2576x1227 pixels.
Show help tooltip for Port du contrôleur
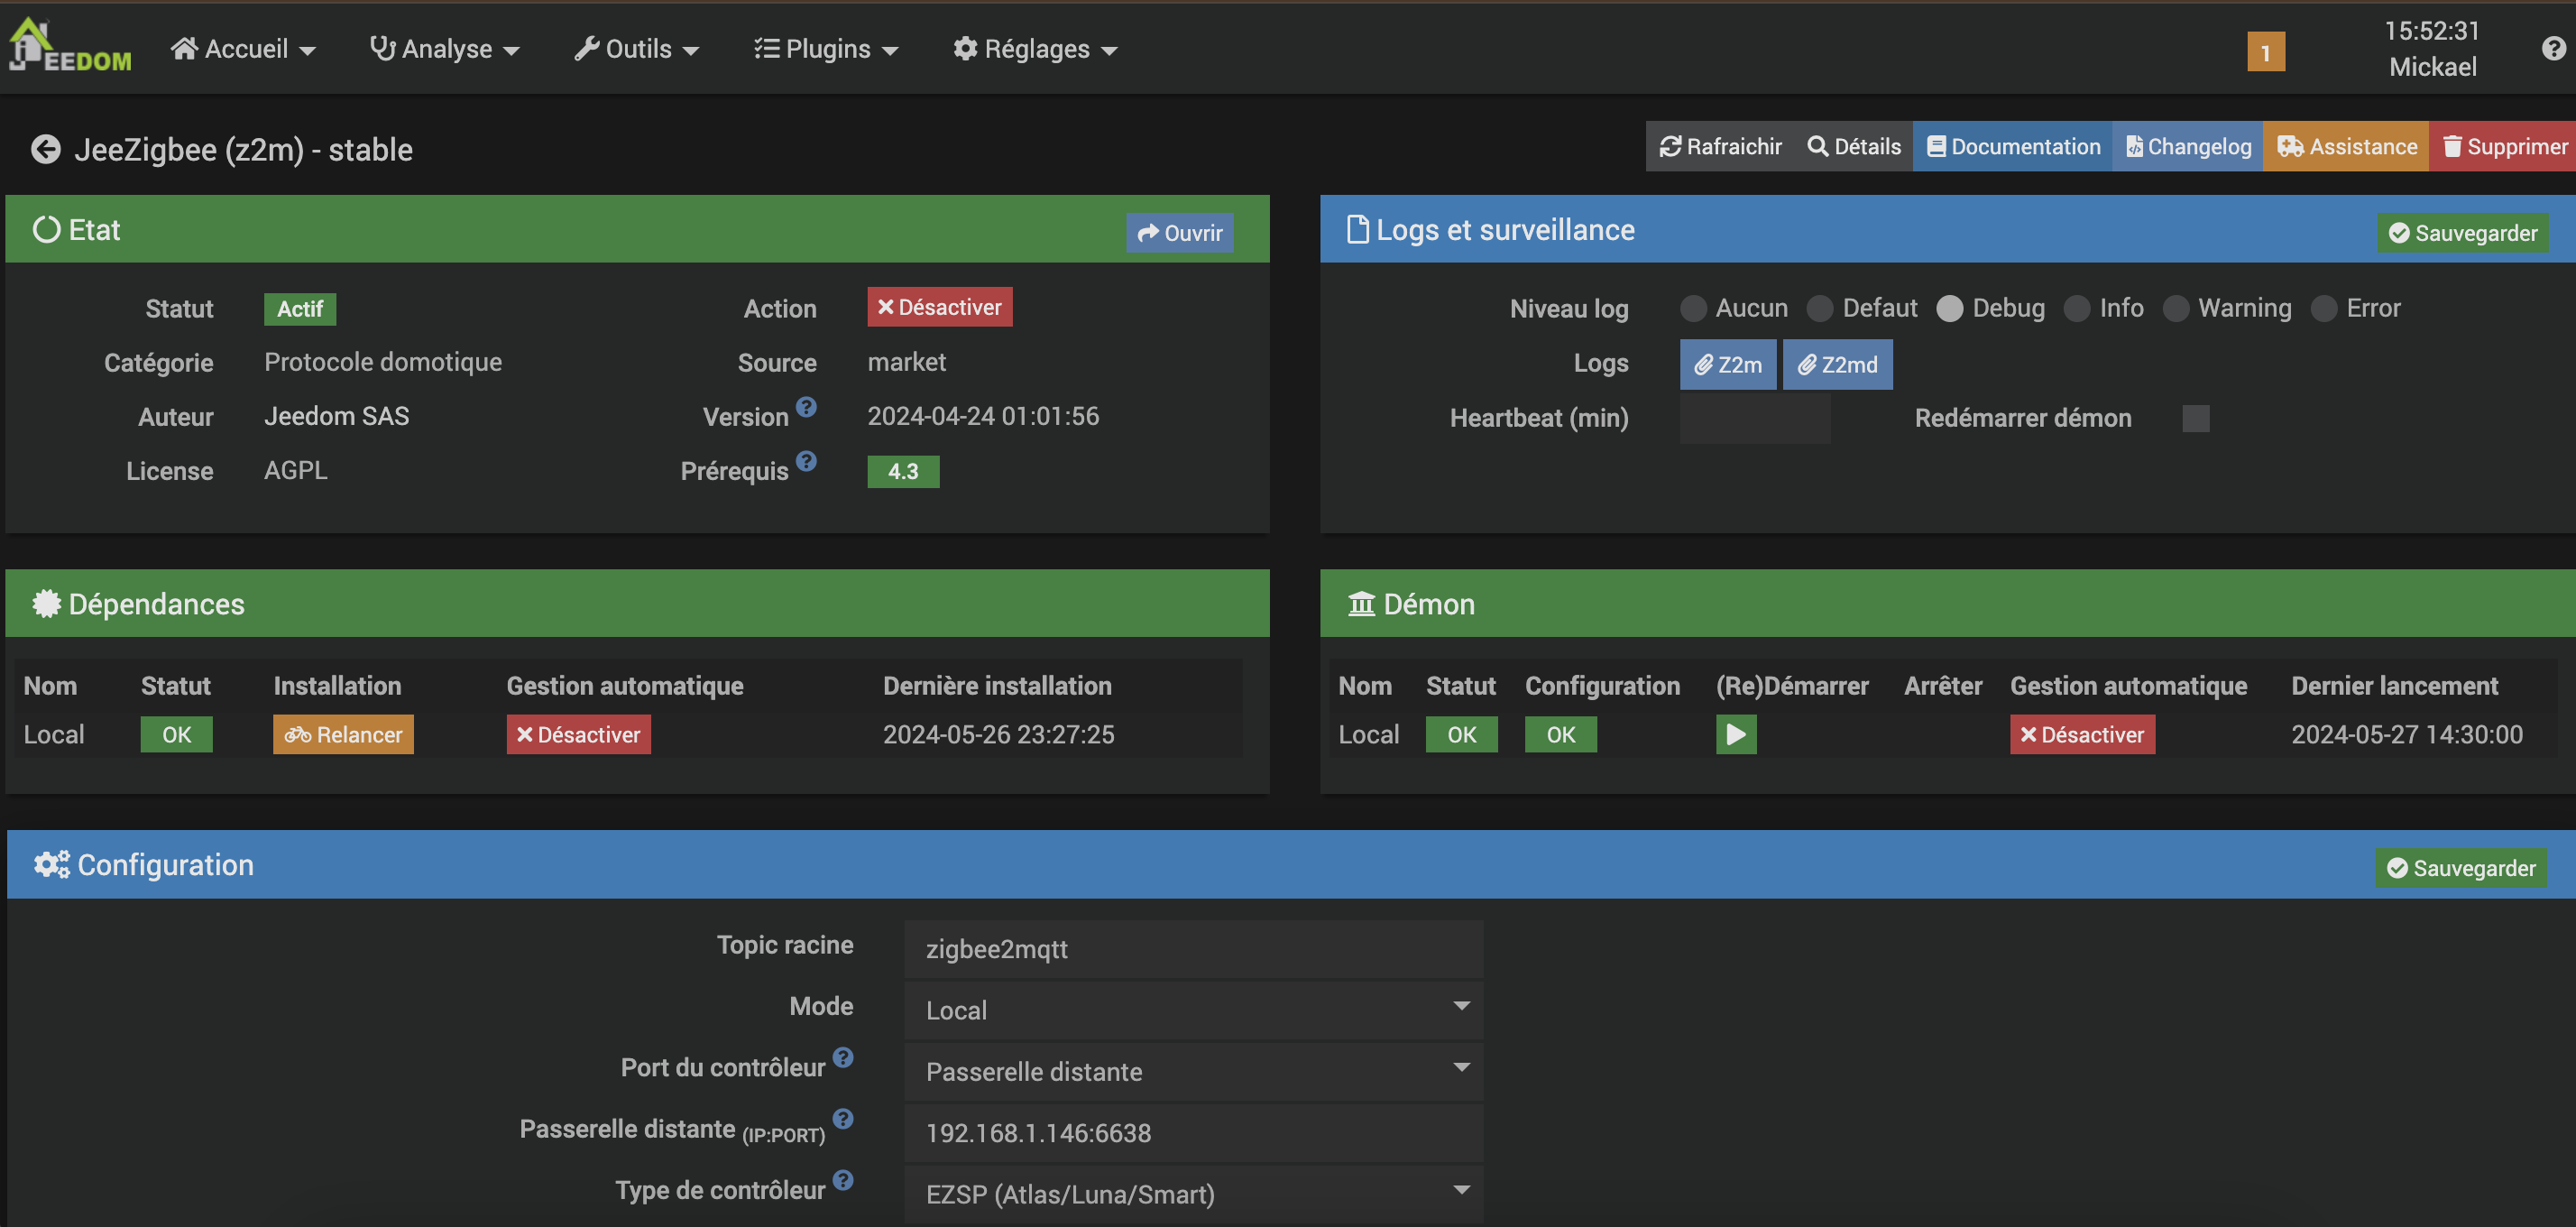tap(843, 1058)
